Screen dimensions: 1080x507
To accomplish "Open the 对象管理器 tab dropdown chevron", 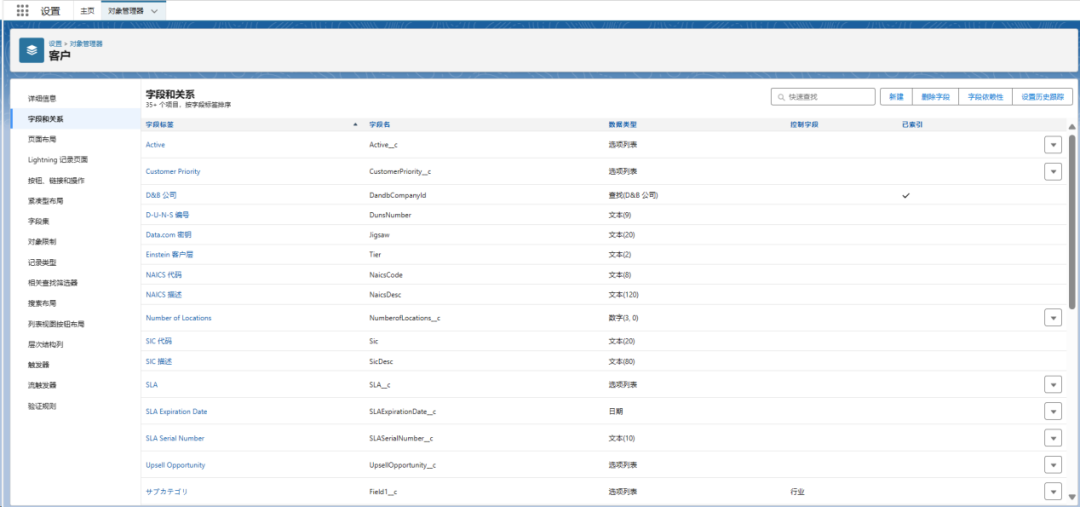I will tap(154, 11).
